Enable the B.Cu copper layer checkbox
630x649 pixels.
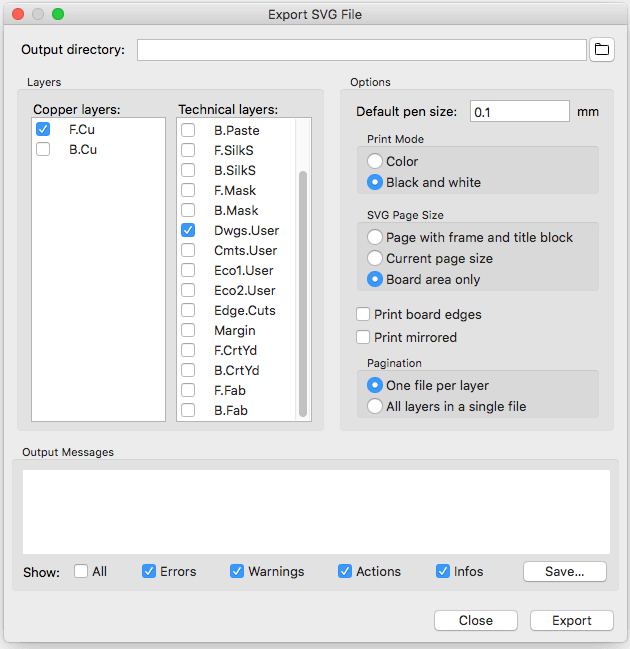[43, 149]
